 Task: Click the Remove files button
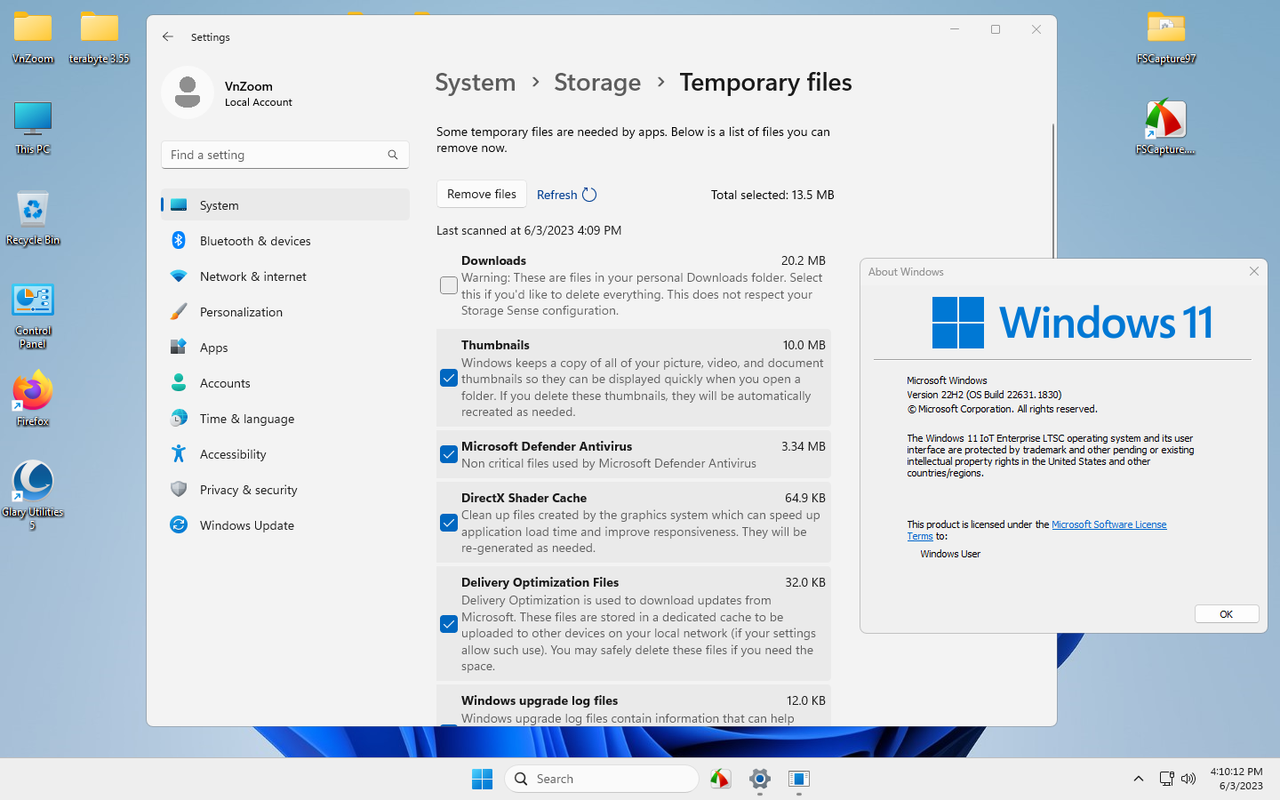[482, 194]
